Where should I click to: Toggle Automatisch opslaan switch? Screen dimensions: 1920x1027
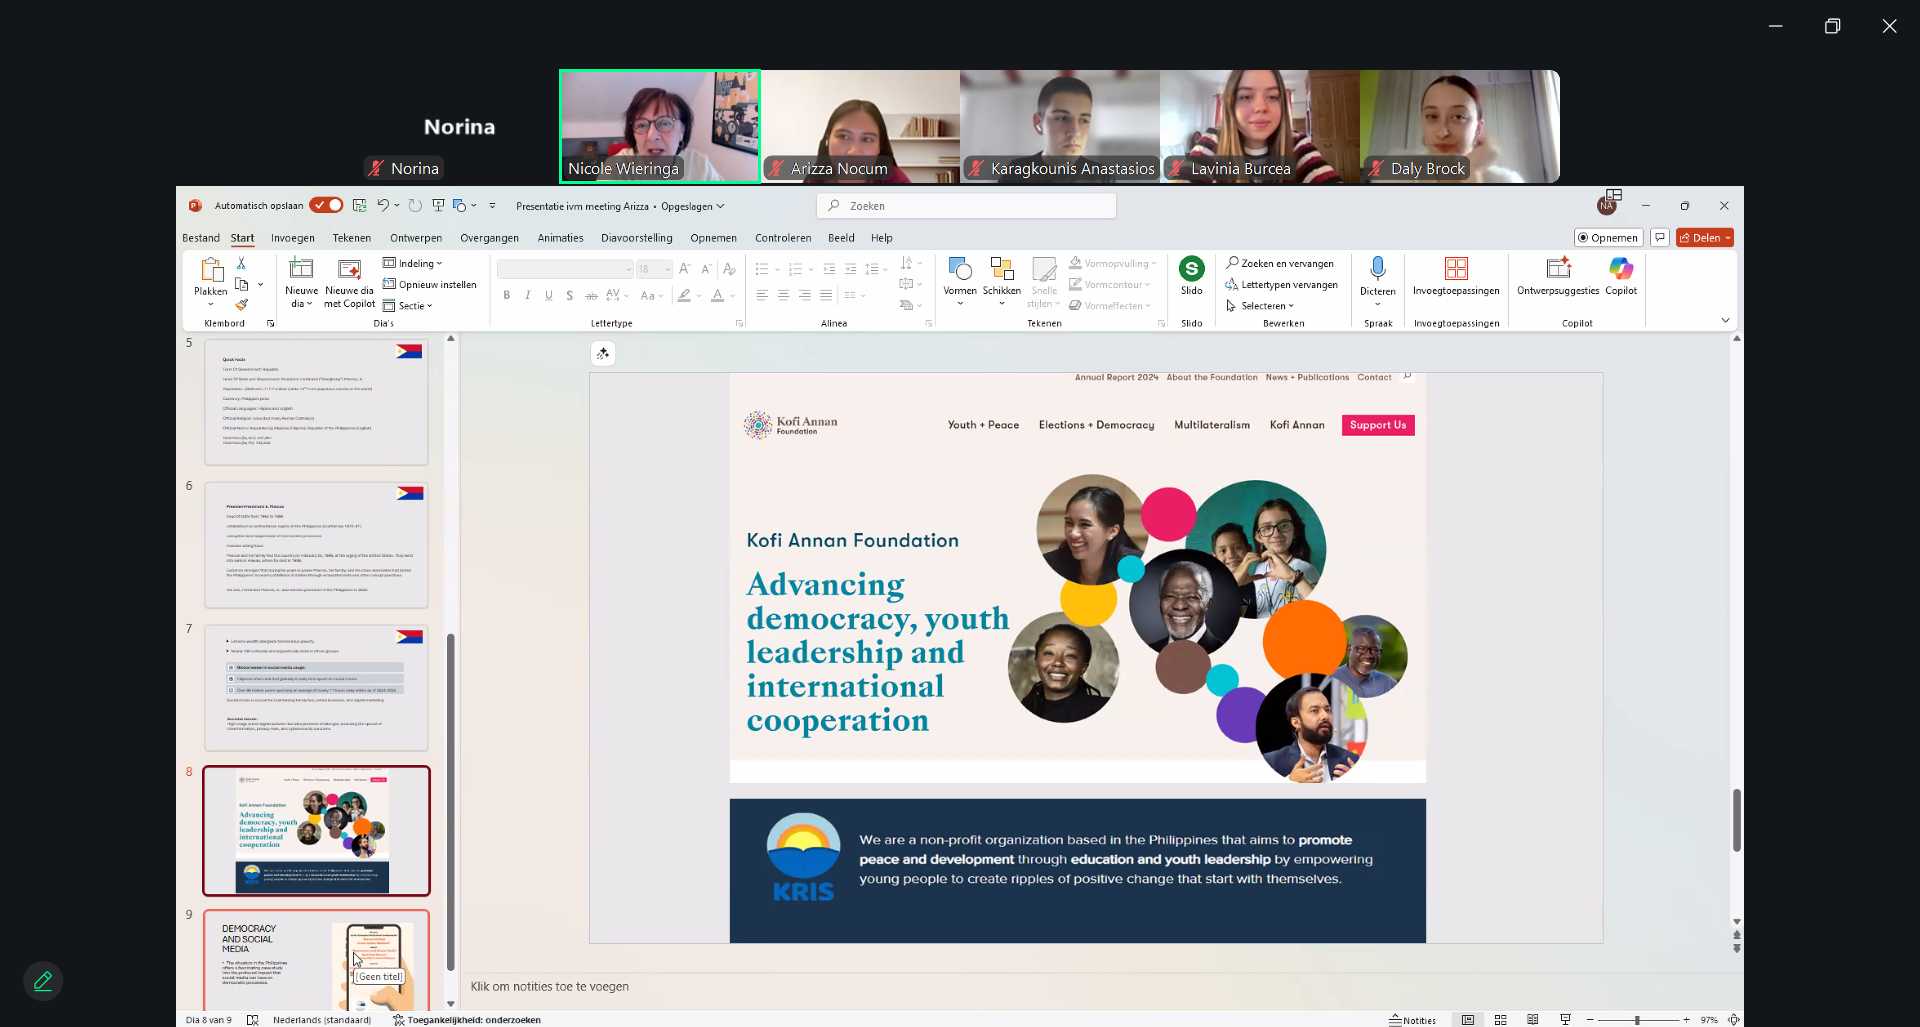[x=326, y=205]
